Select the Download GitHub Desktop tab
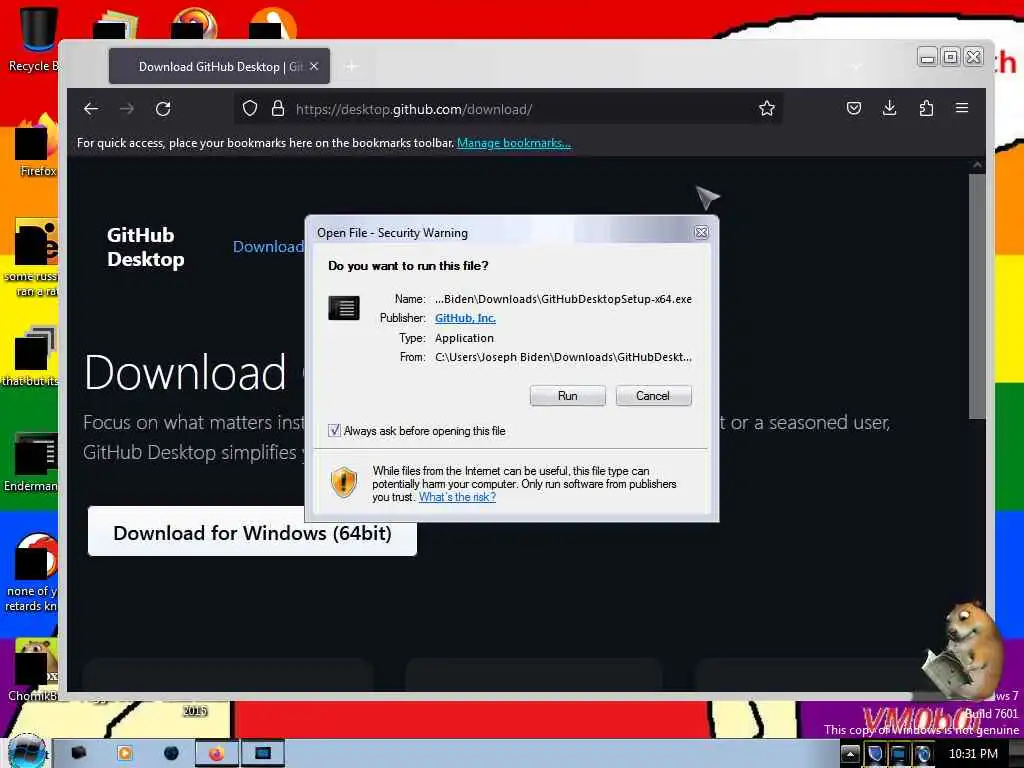 219,67
